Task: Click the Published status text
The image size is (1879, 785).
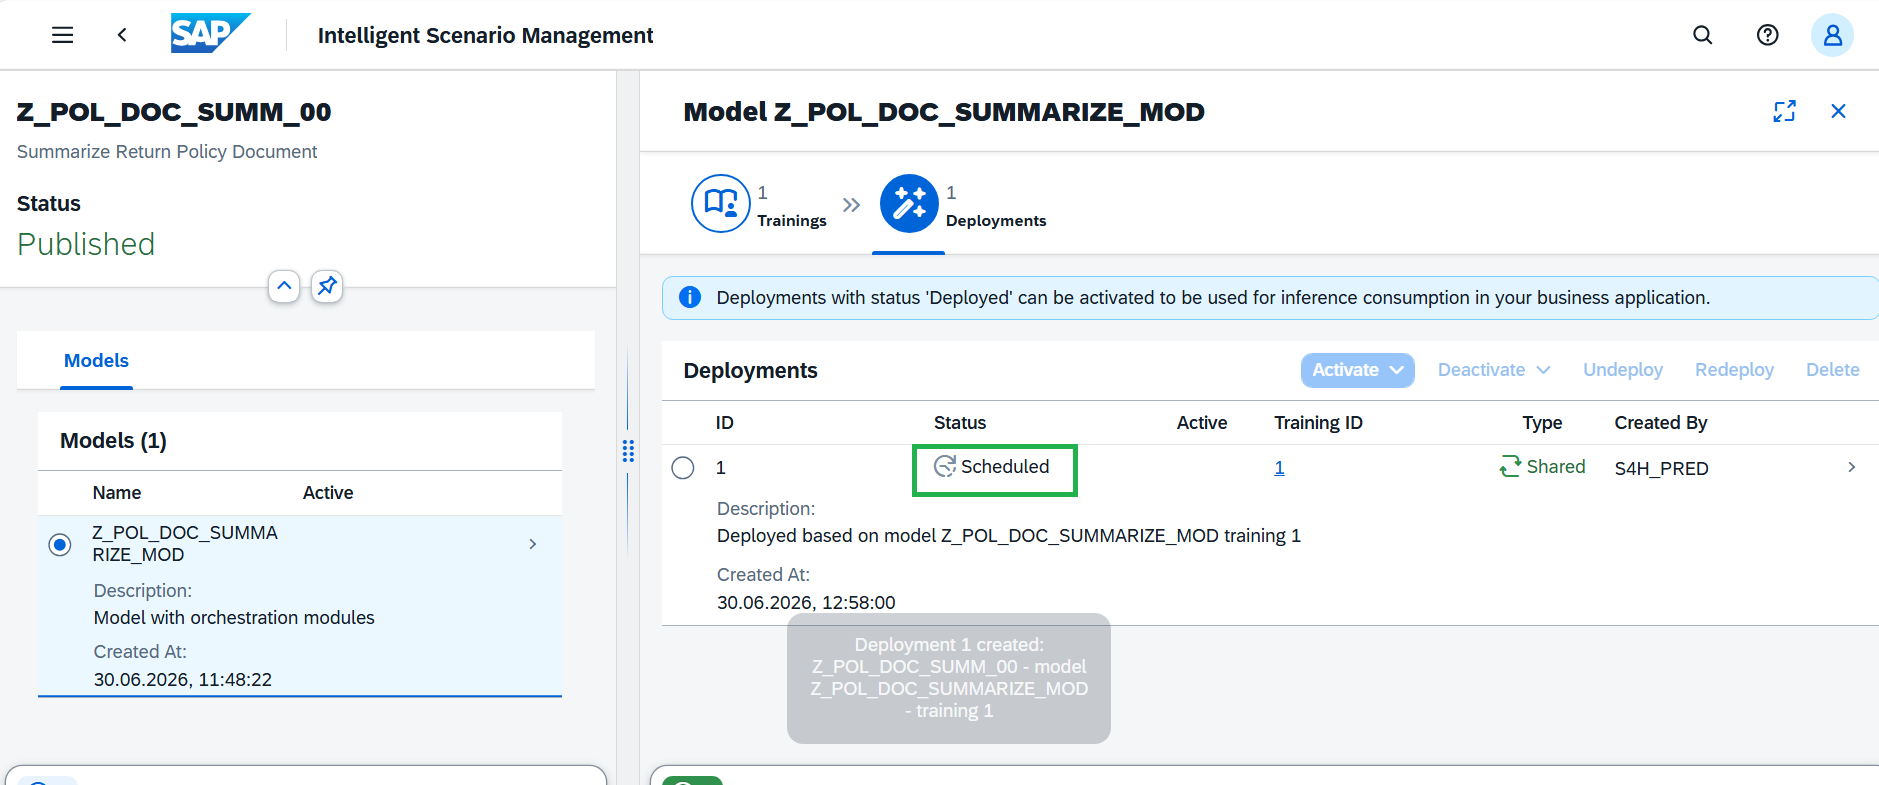Action: (x=86, y=244)
